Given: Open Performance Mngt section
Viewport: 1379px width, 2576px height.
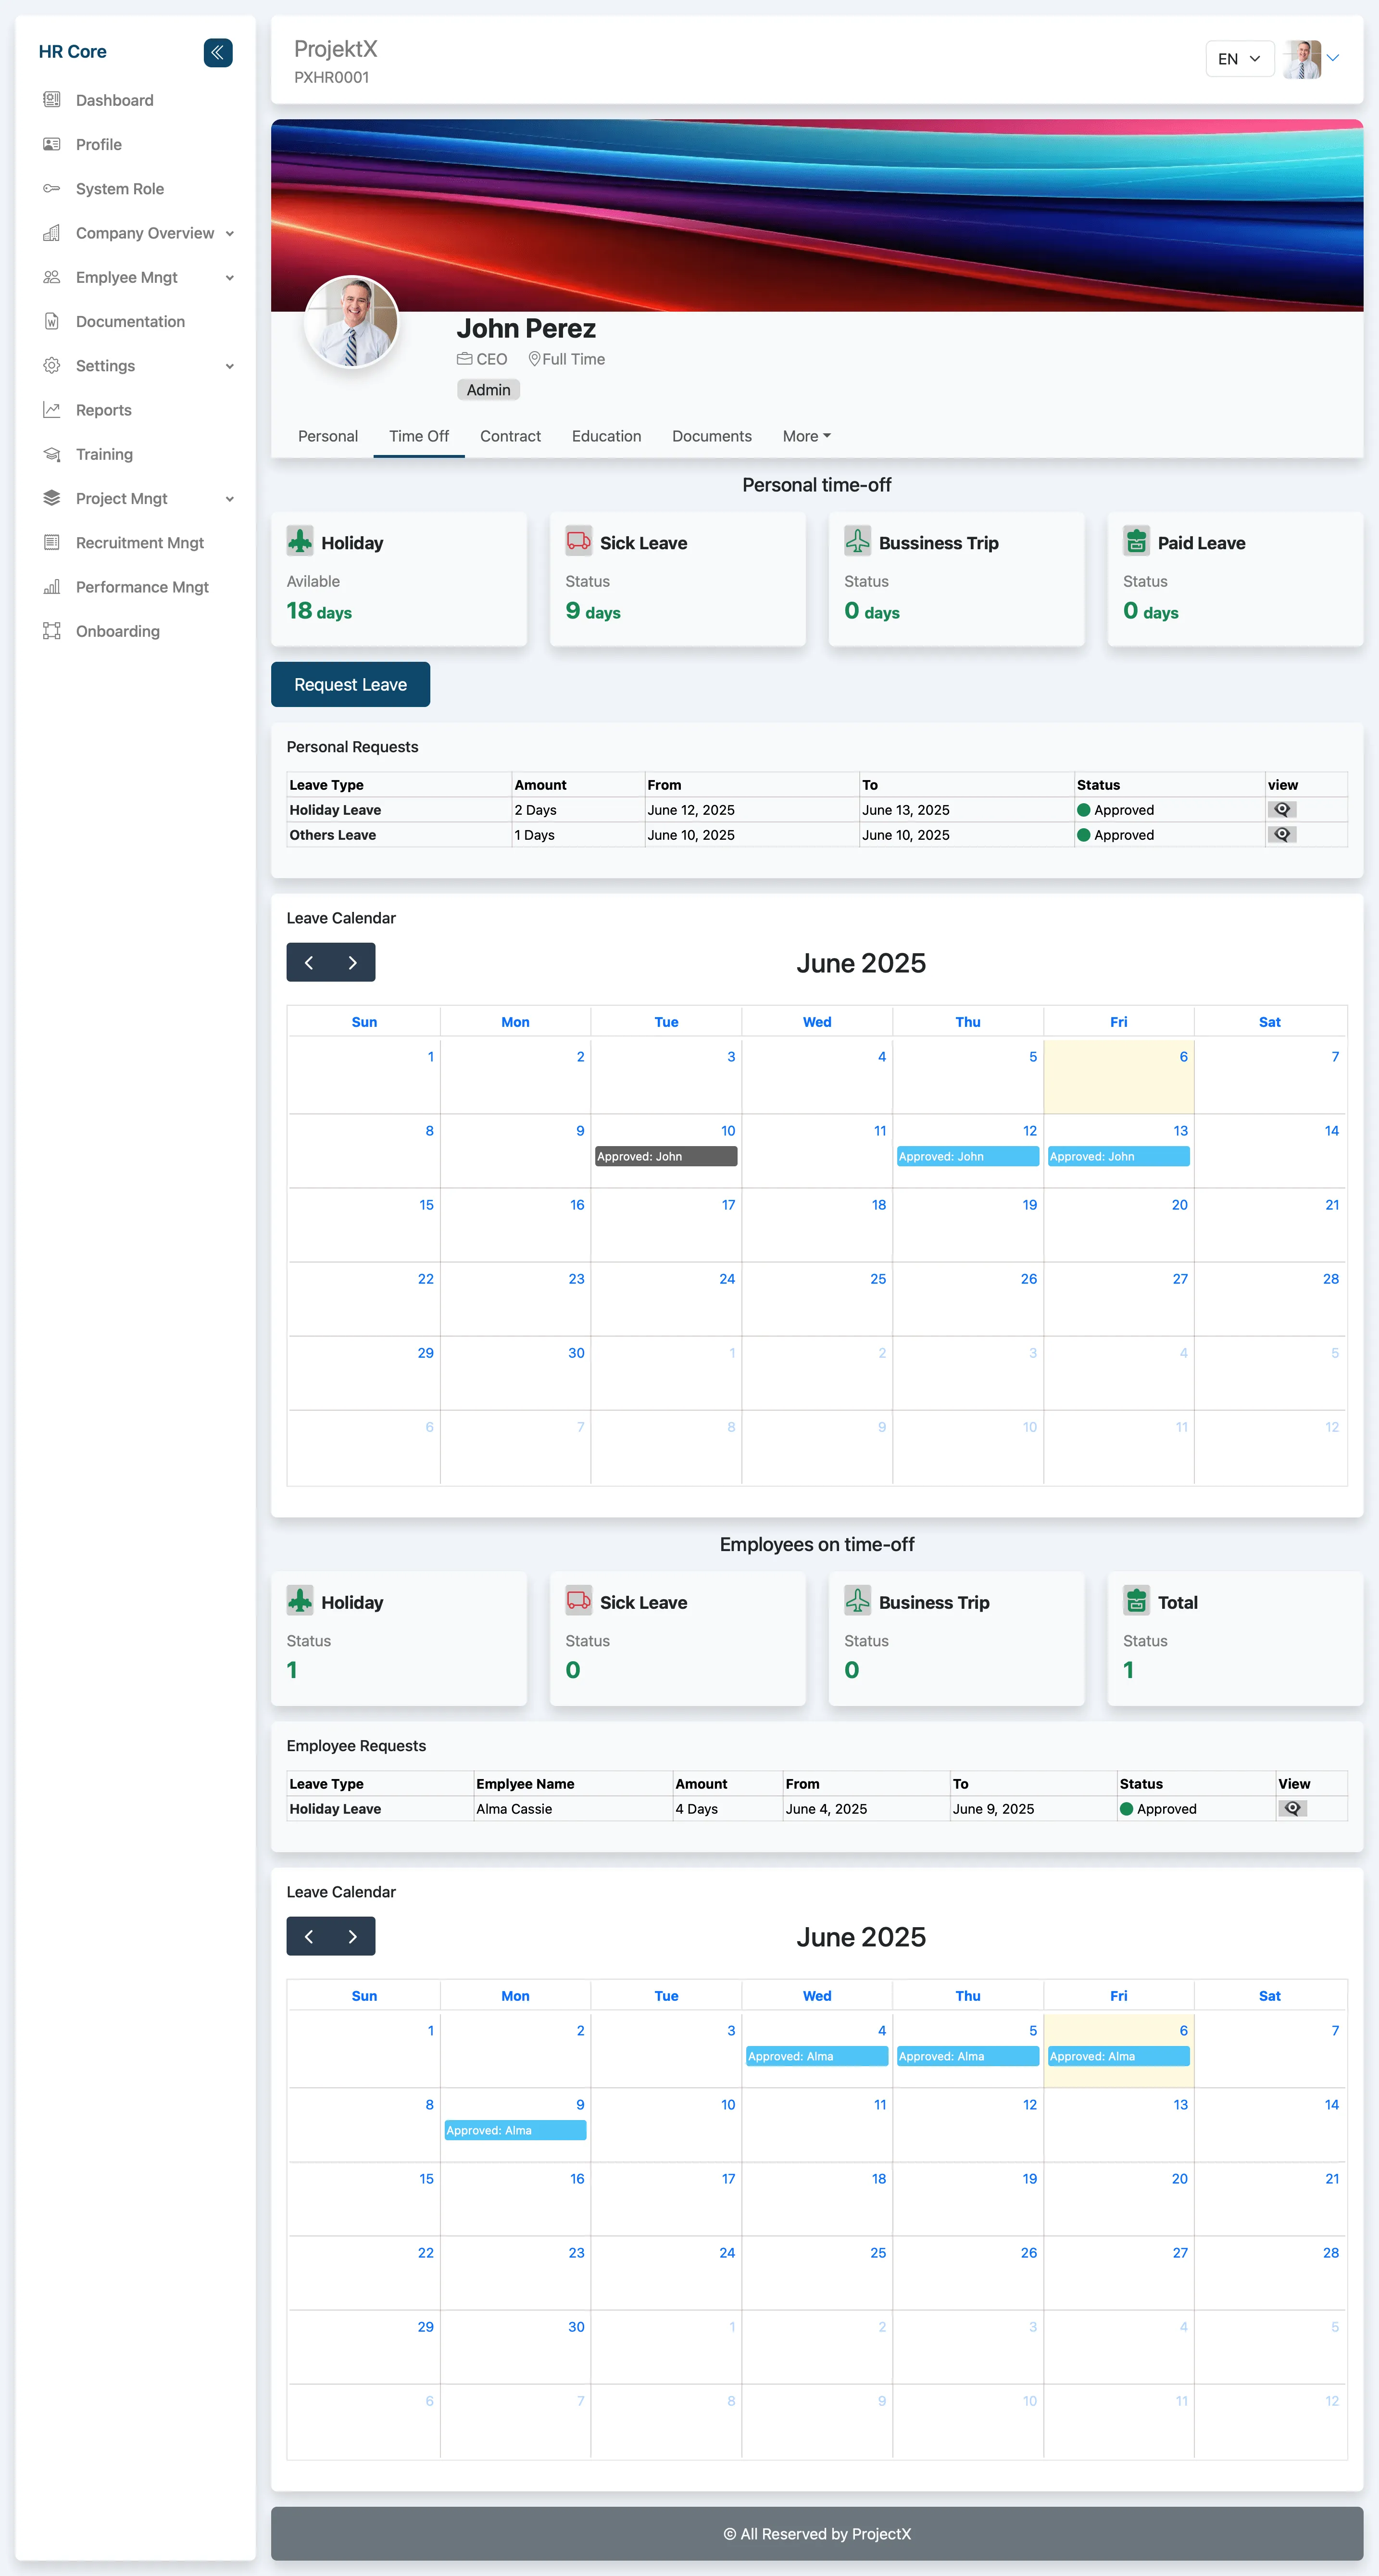Looking at the screenshot, I should point(142,587).
